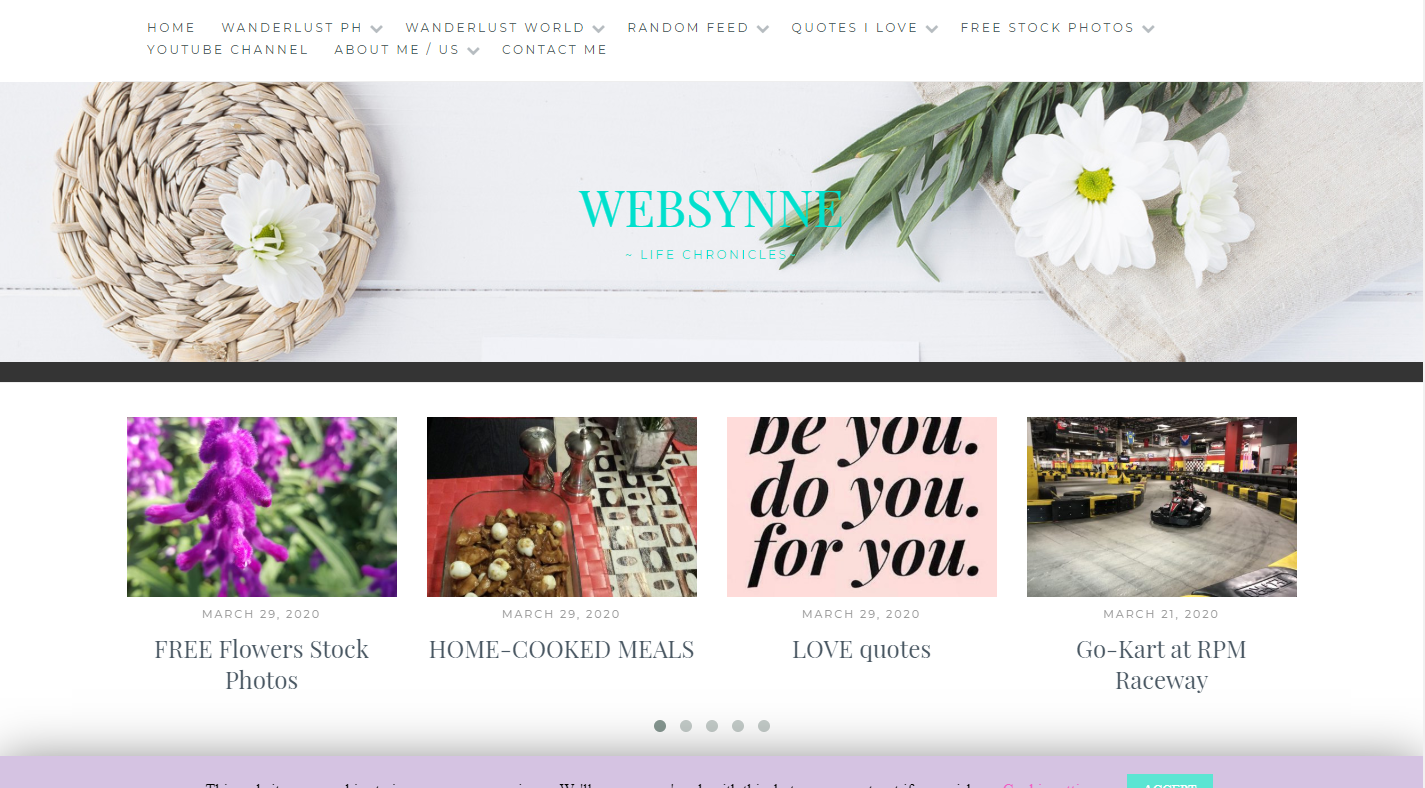Expand the Wanderlust World dropdown arrow

(x=598, y=29)
